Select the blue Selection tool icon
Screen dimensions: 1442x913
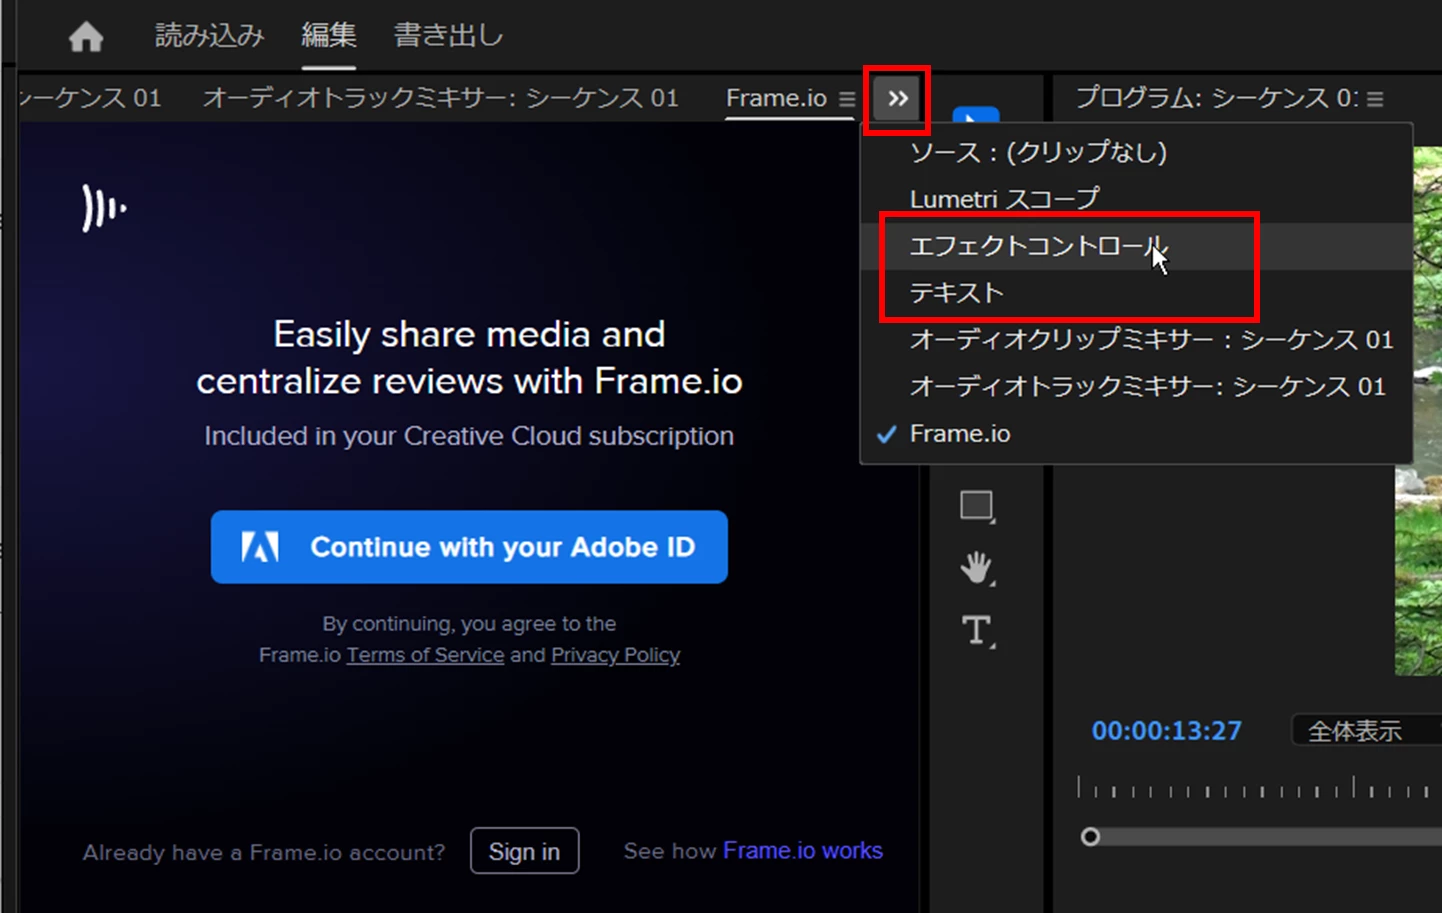click(x=976, y=114)
